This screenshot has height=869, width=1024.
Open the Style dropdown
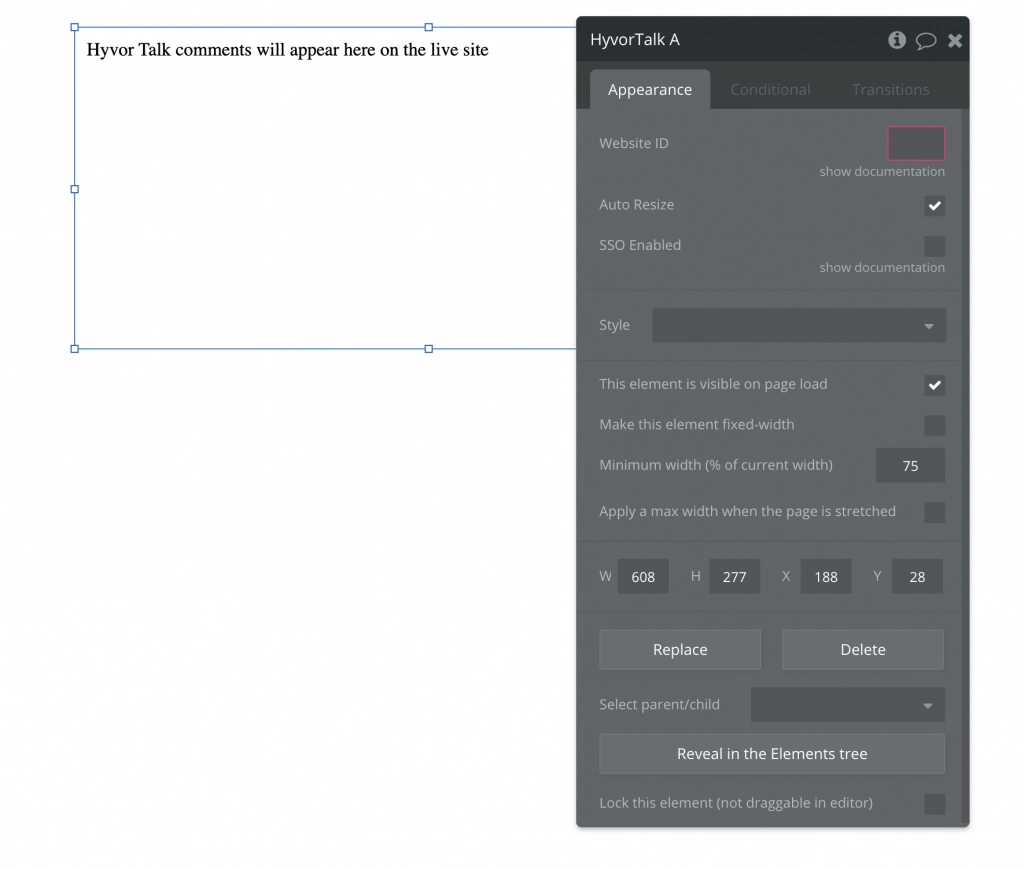[x=799, y=325]
